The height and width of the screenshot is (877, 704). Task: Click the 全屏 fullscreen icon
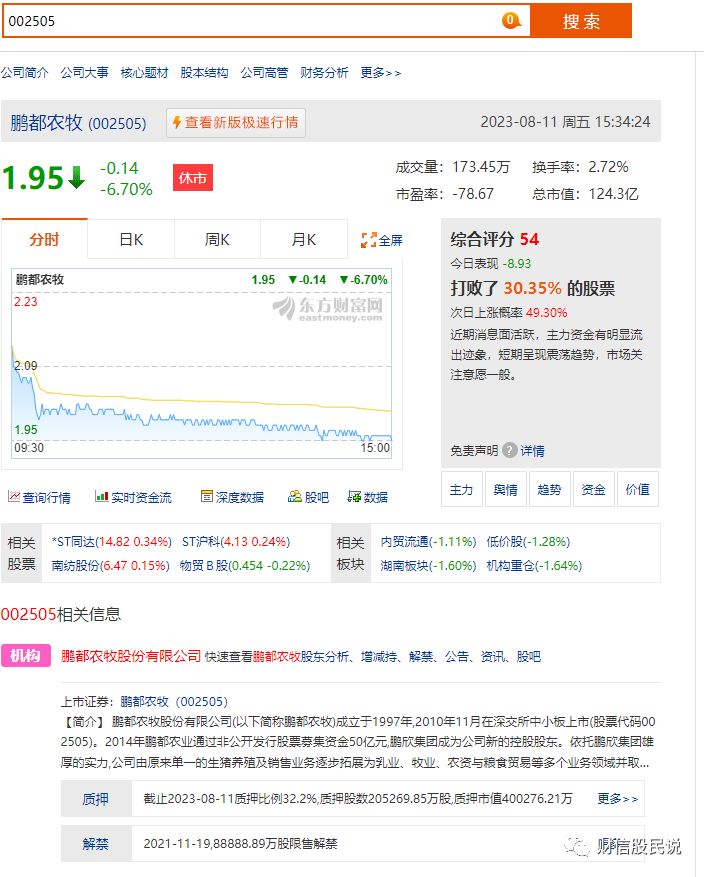(x=368, y=241)
